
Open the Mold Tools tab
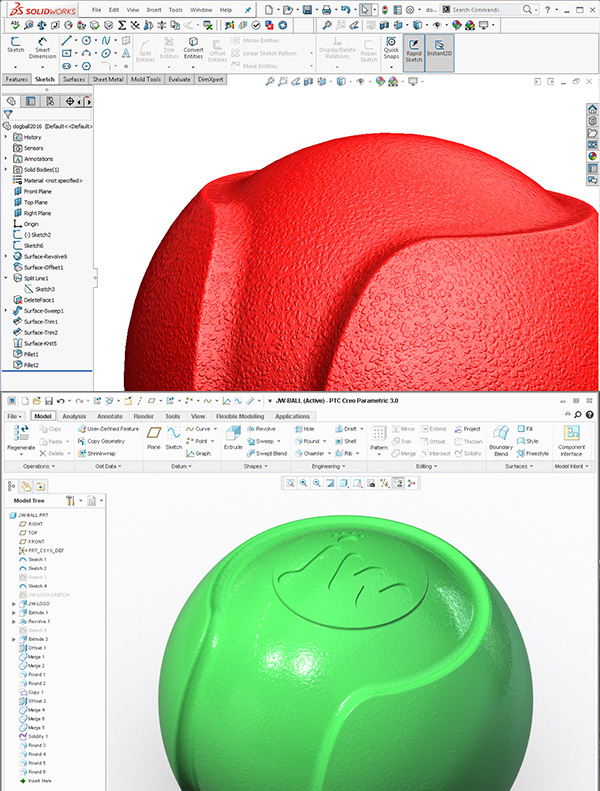(145, 79)
